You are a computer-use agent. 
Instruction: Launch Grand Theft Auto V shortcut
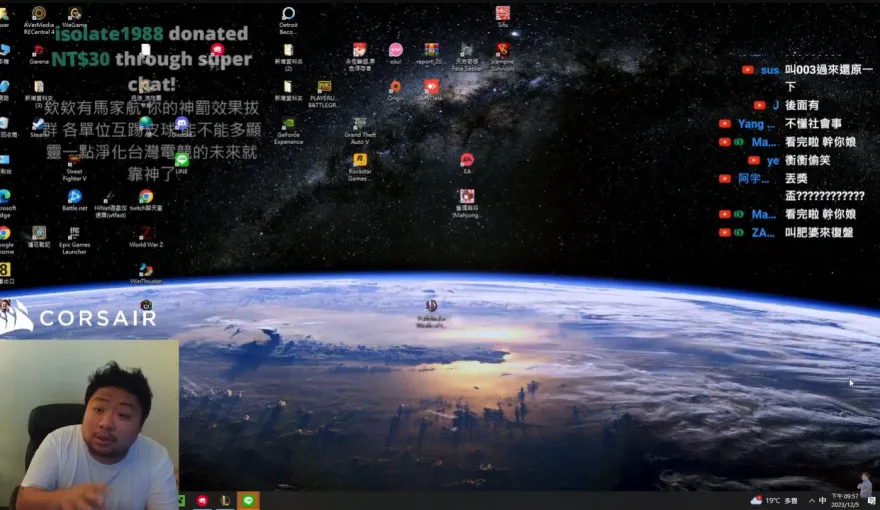[x=360, y=125]
